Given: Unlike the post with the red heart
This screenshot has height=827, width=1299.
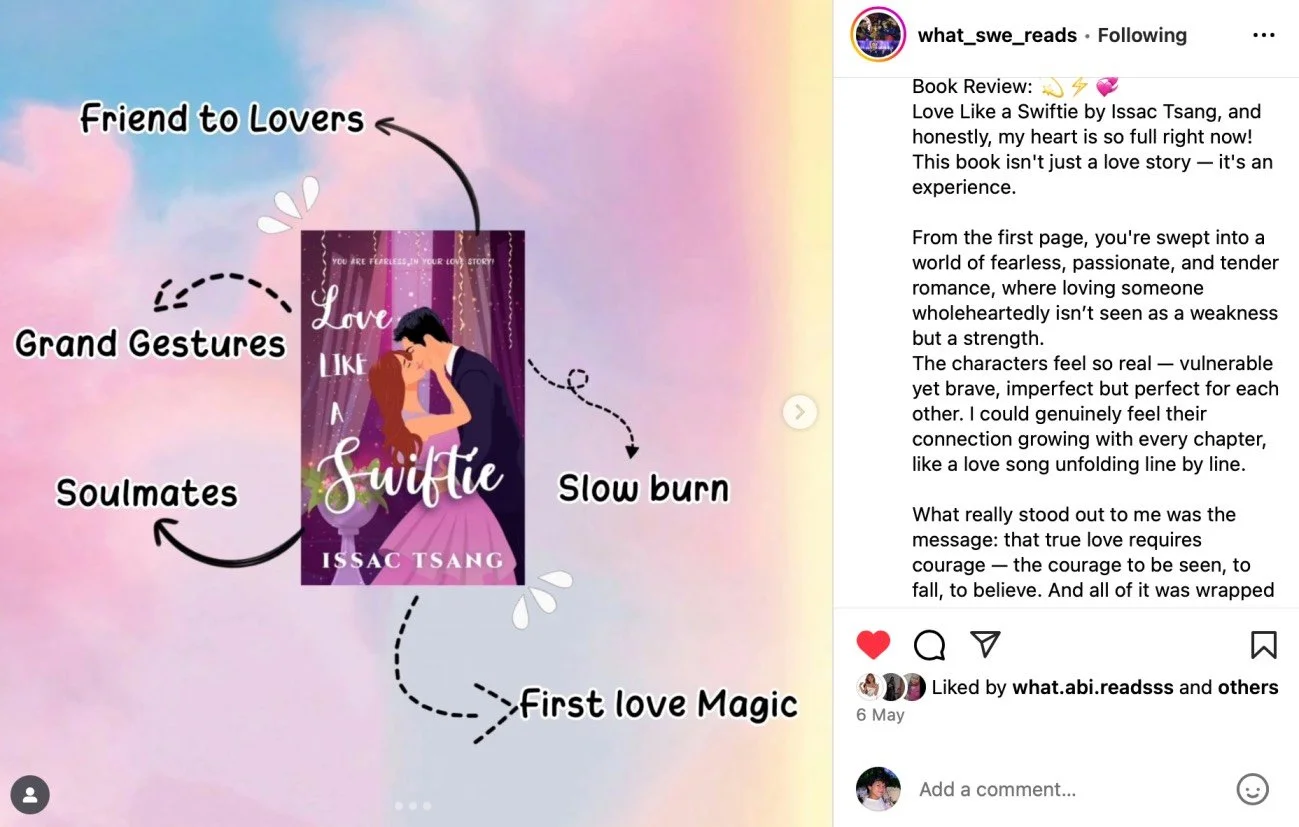Looking at the screenshot, I should coord(873,645).
